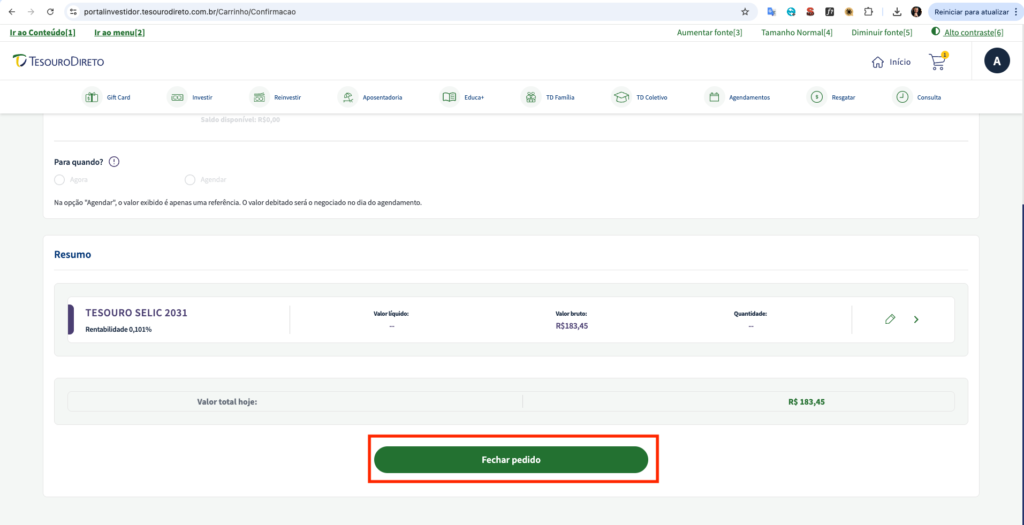Open the user profile avatar A

[x=996, y=62]
